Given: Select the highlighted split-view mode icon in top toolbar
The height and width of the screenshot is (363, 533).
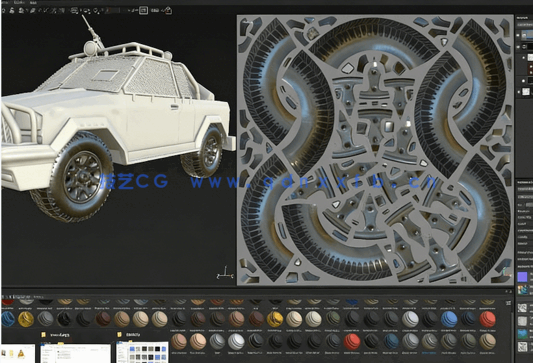Looking at the screenshot, I should click(143, 11).
